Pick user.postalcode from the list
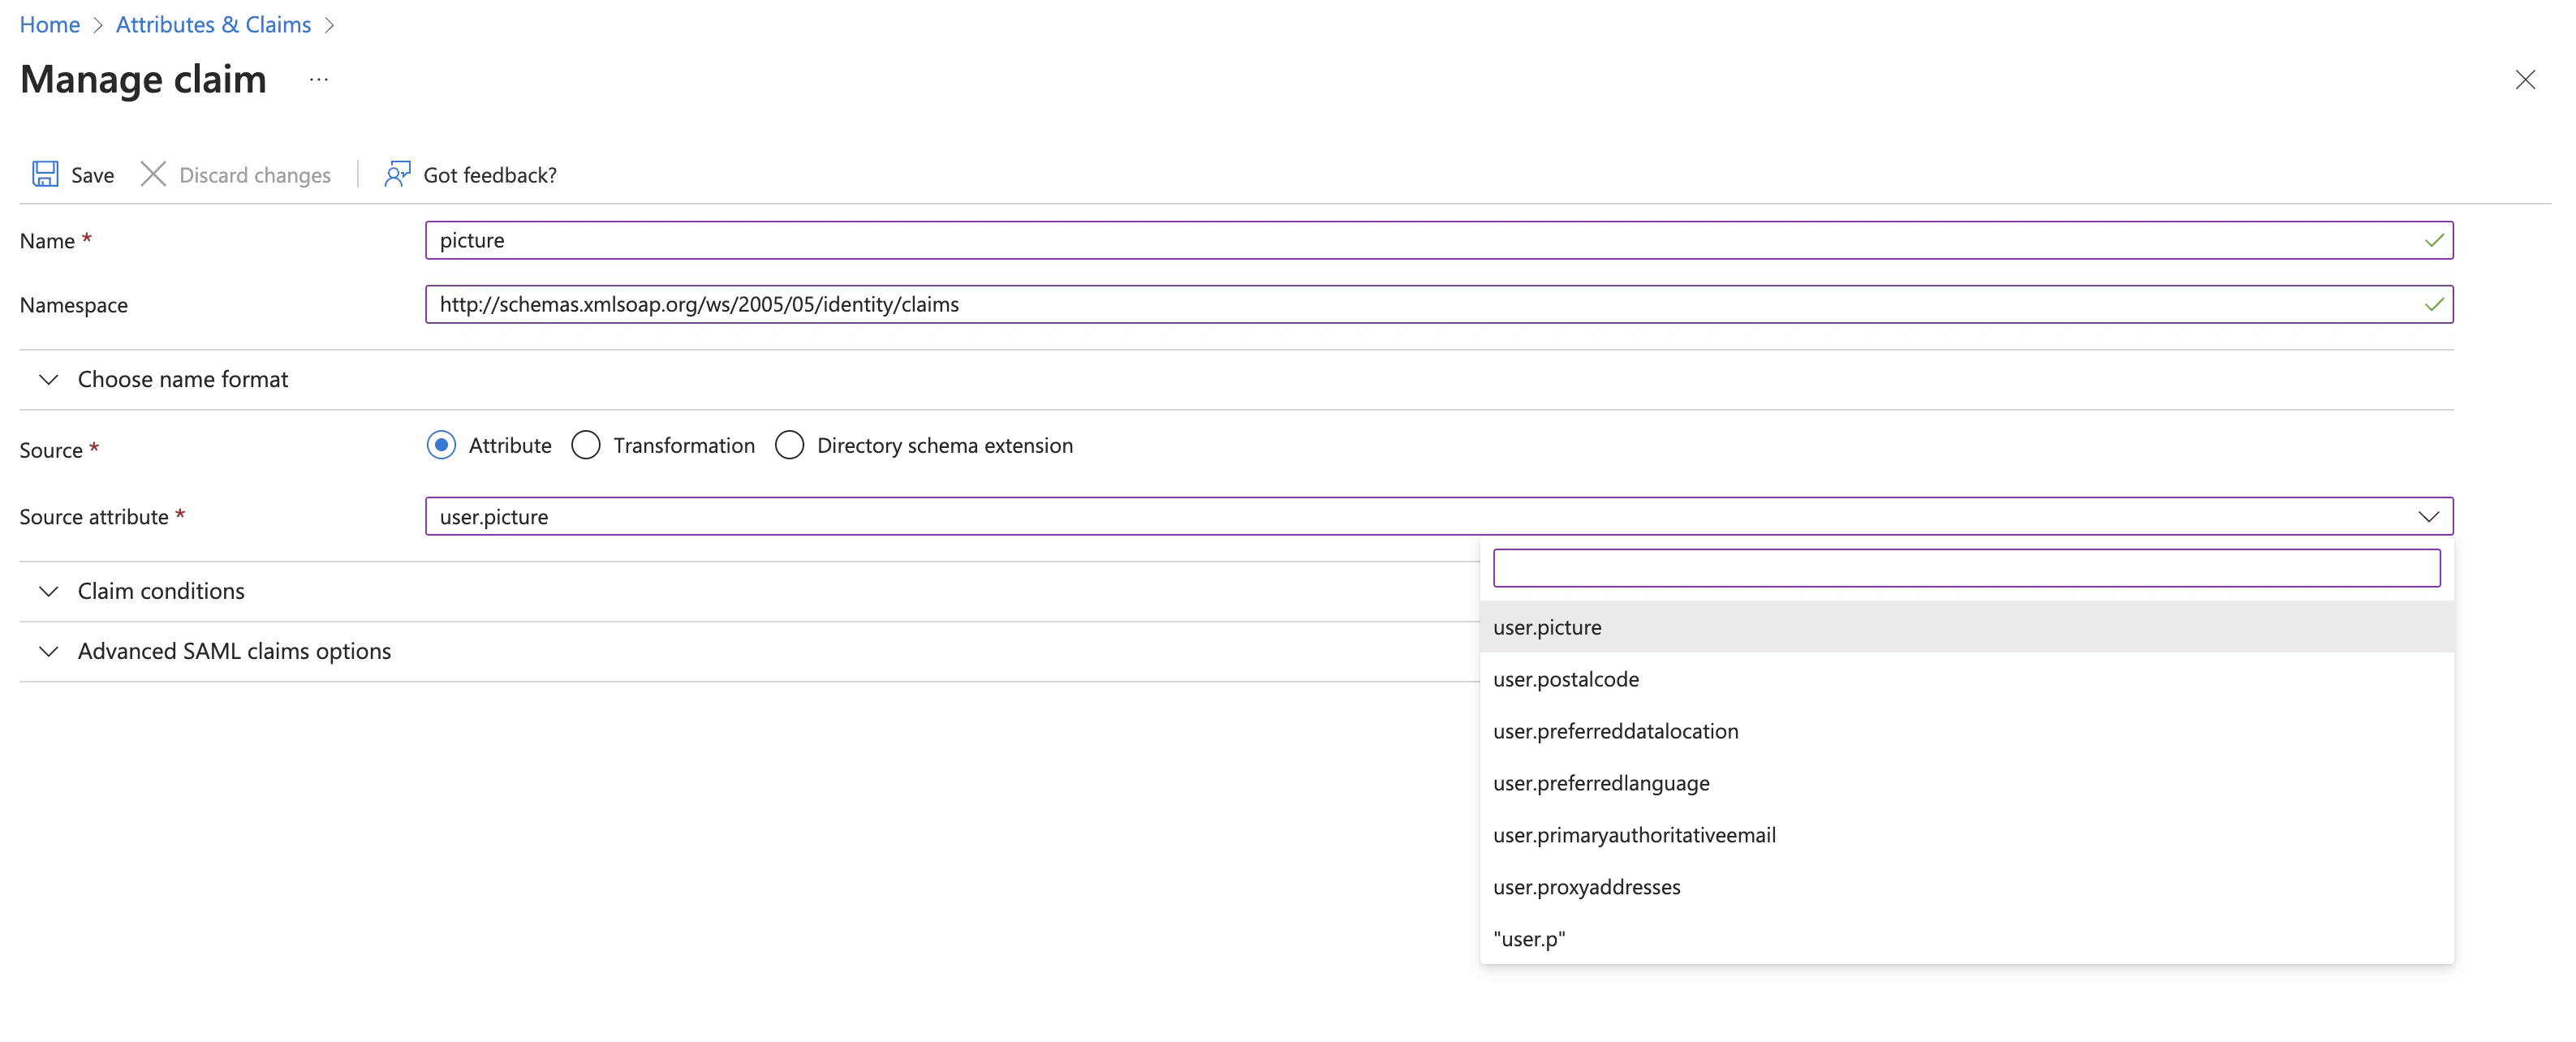The height and width of the screenshot is (1042, 2576). [x=1565, y=679]
